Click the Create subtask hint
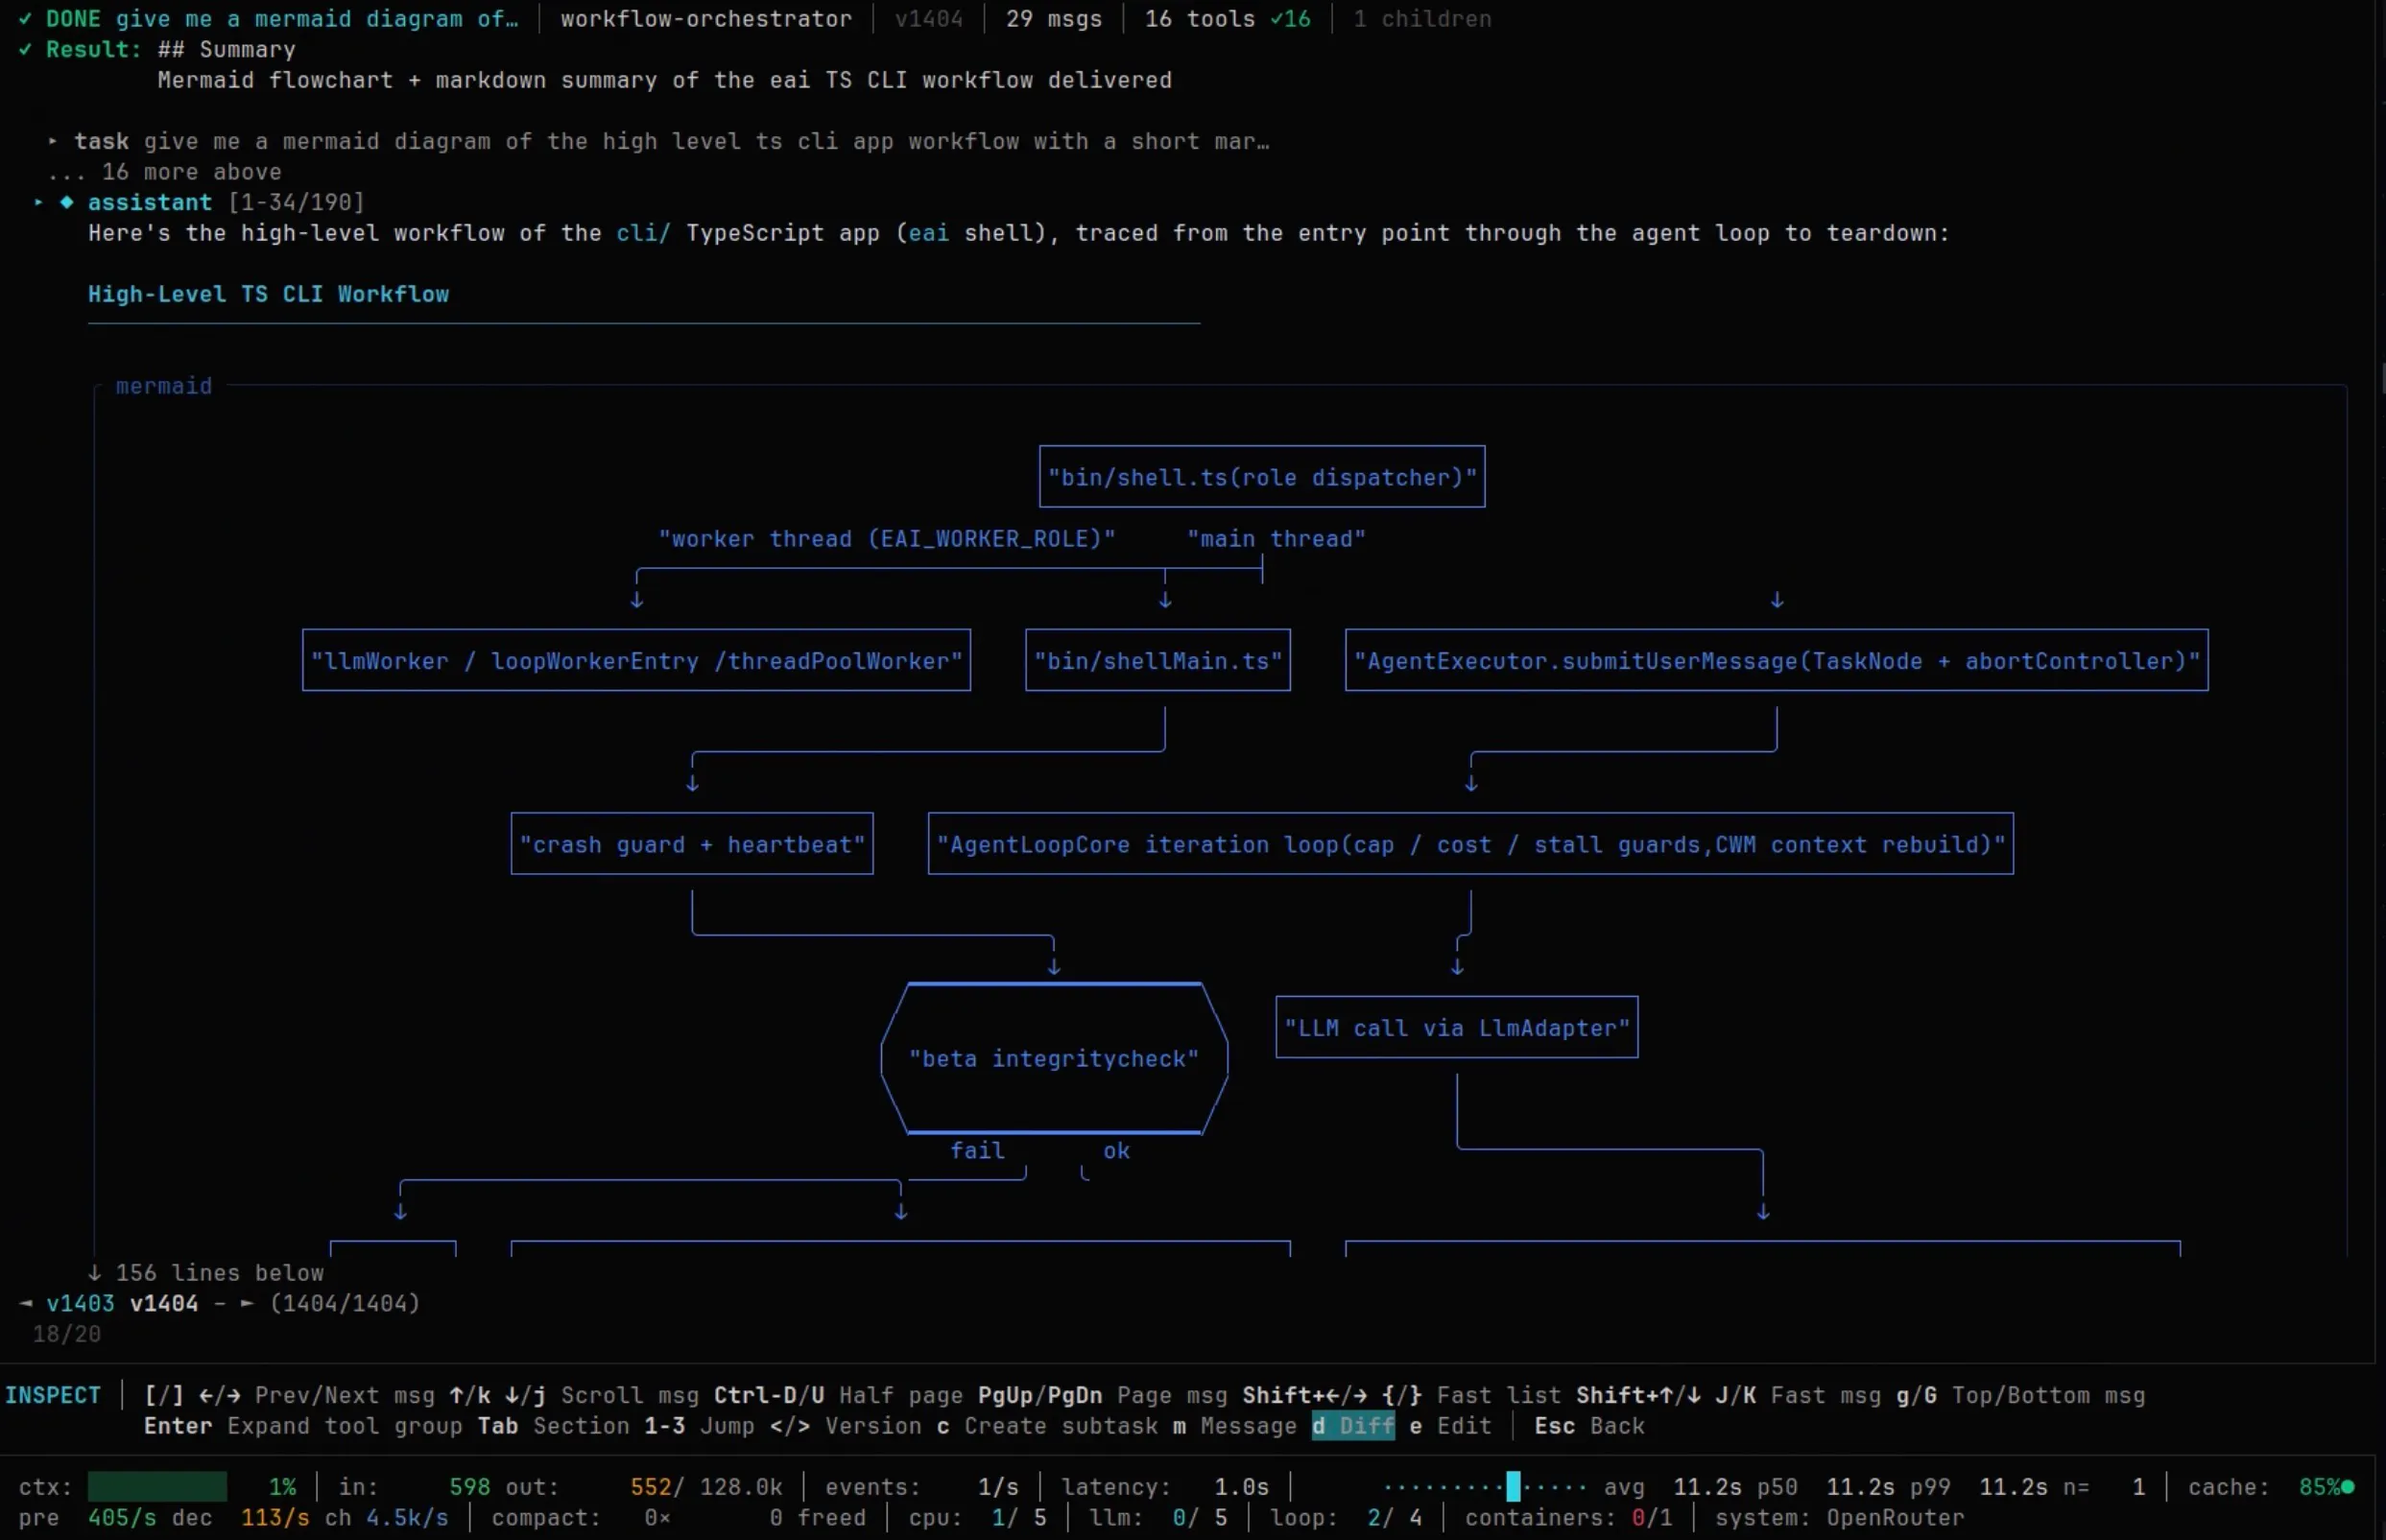Image resolution: width=2386 pixels, height=1540 pixels. point(1046,1426)
